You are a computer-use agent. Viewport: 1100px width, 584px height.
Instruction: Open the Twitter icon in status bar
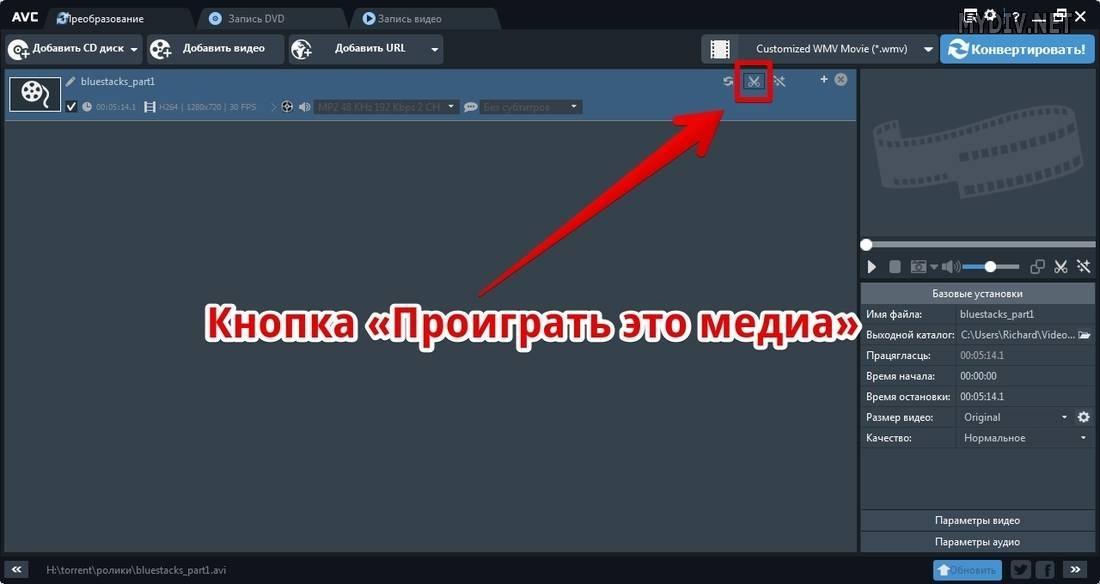tap(1020, 570)
